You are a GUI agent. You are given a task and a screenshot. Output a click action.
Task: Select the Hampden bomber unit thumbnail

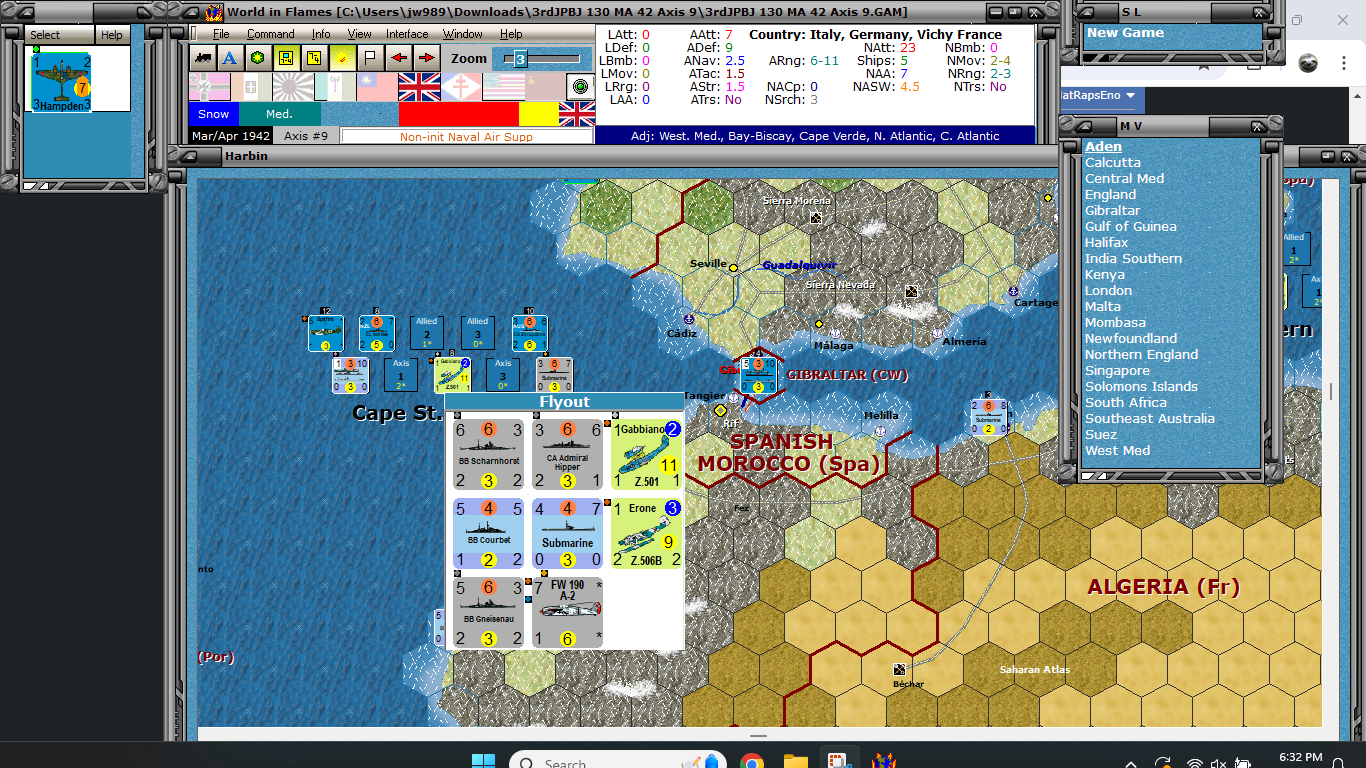pyautogui.click(x=62, y=82)
